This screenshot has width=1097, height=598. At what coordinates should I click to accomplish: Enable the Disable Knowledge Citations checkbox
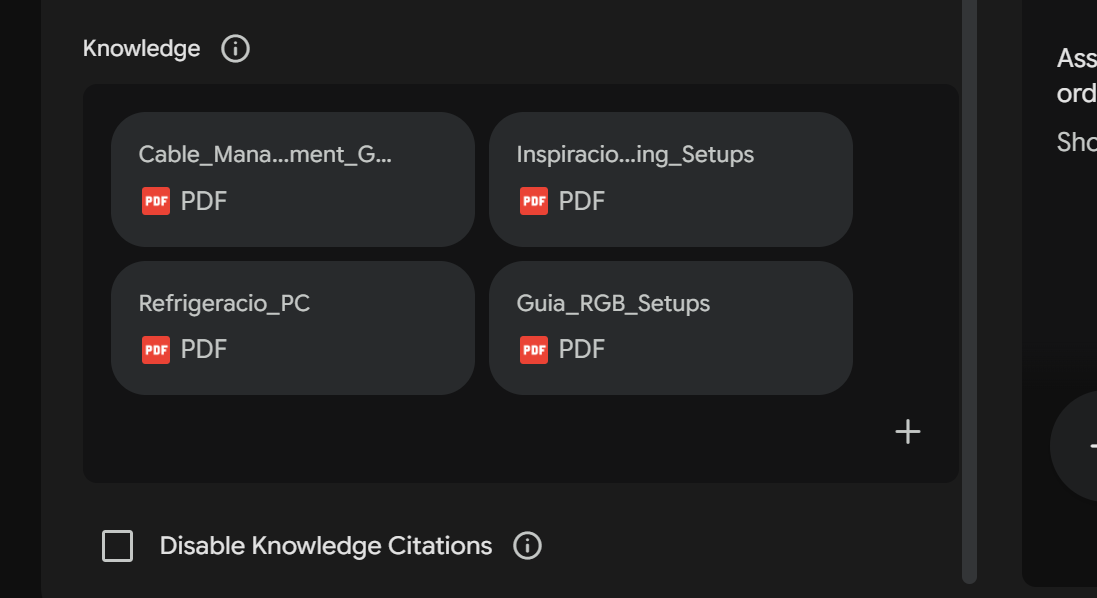click(x=118, y=546)
